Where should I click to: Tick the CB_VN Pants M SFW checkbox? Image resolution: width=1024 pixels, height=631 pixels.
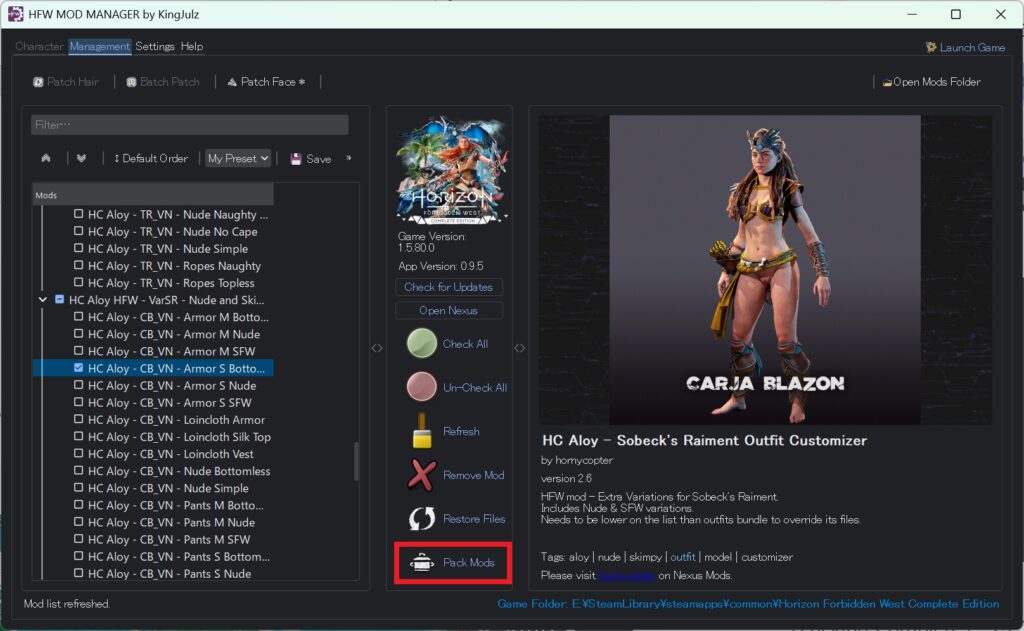point(79,540)
